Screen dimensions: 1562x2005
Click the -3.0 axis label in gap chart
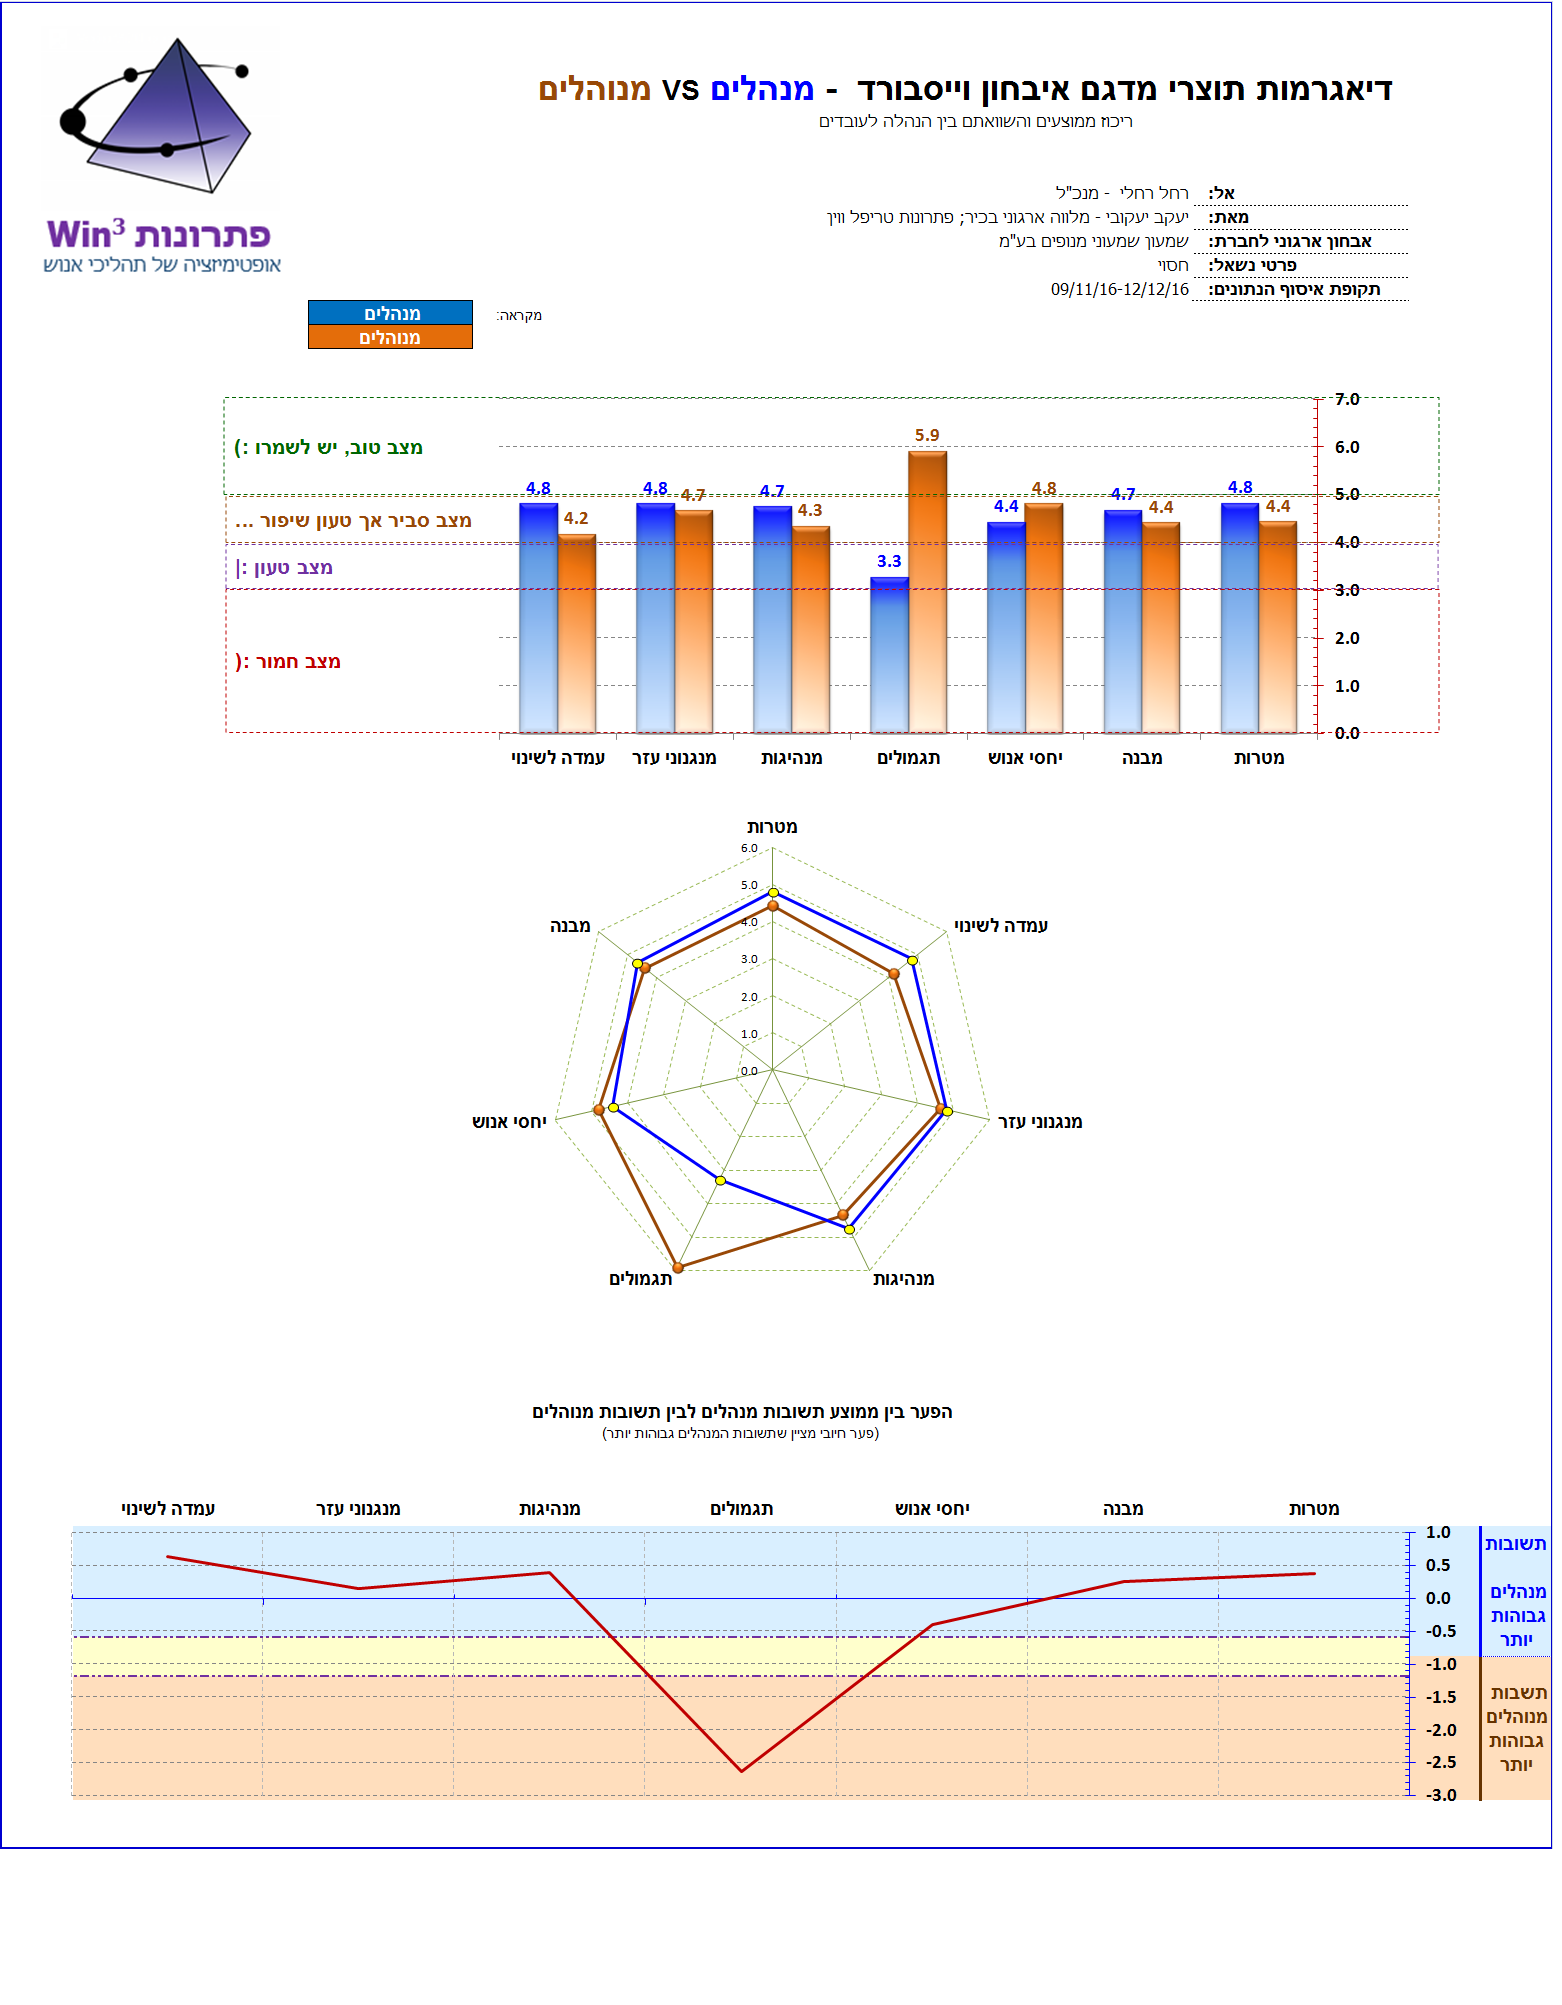pyautogui.click(x=1441, y=1795)
